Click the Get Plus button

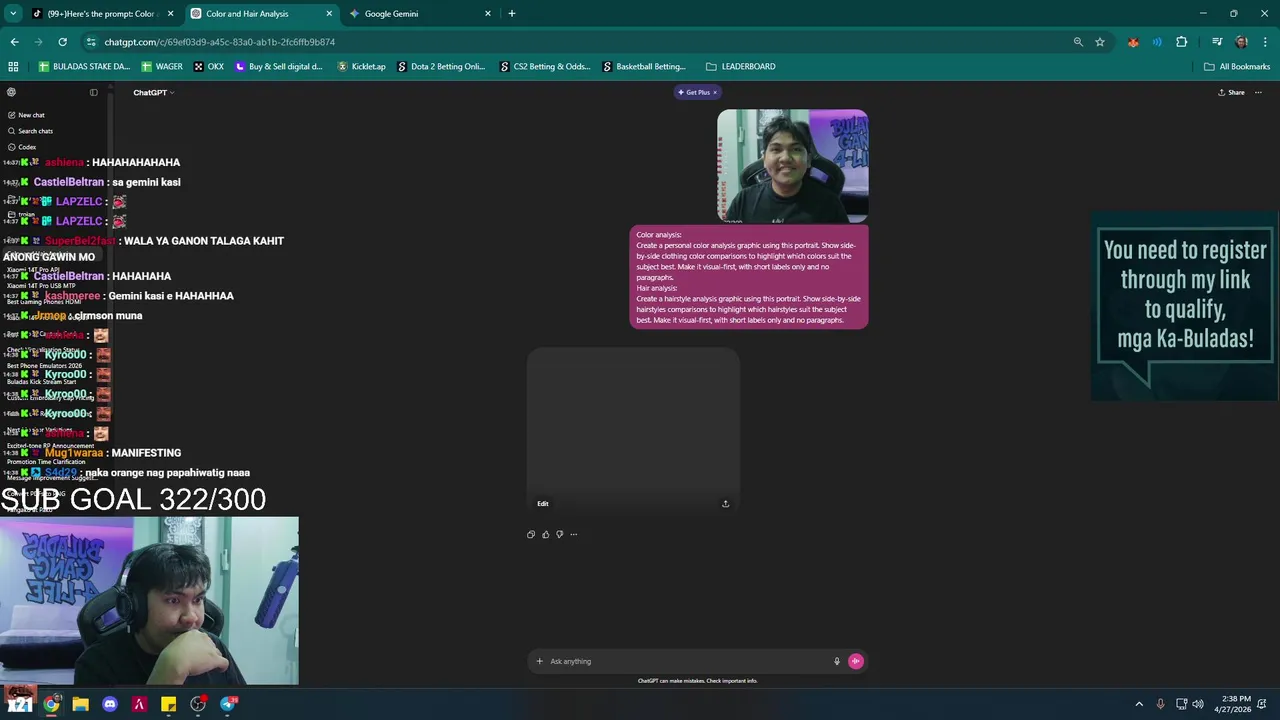tap(694, 92)
